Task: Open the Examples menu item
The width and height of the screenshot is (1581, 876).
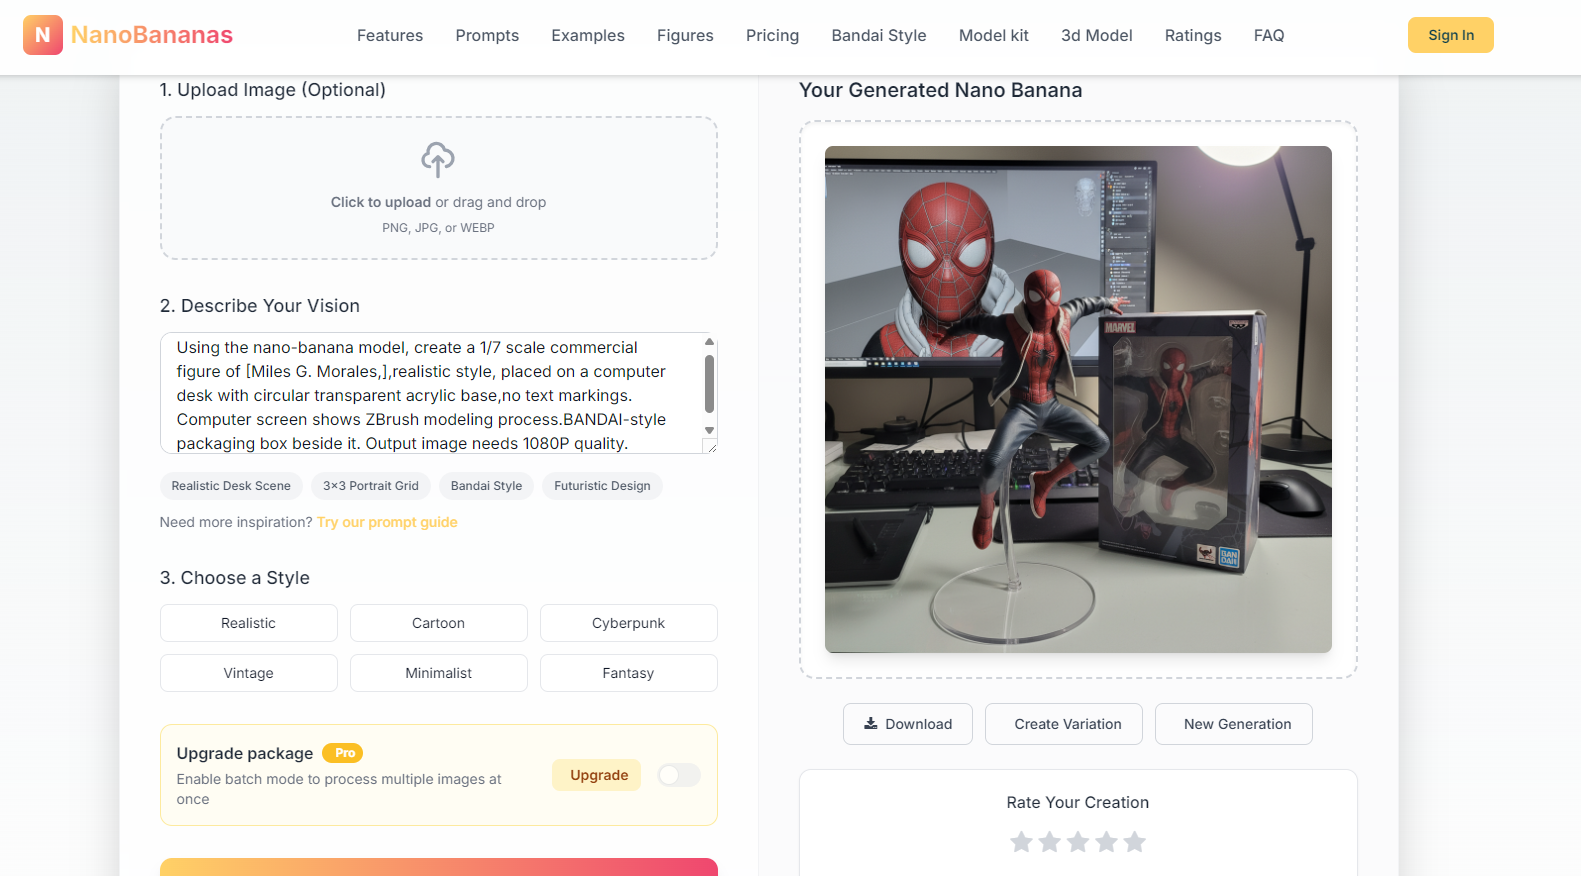Action: (x=588, y=35)
